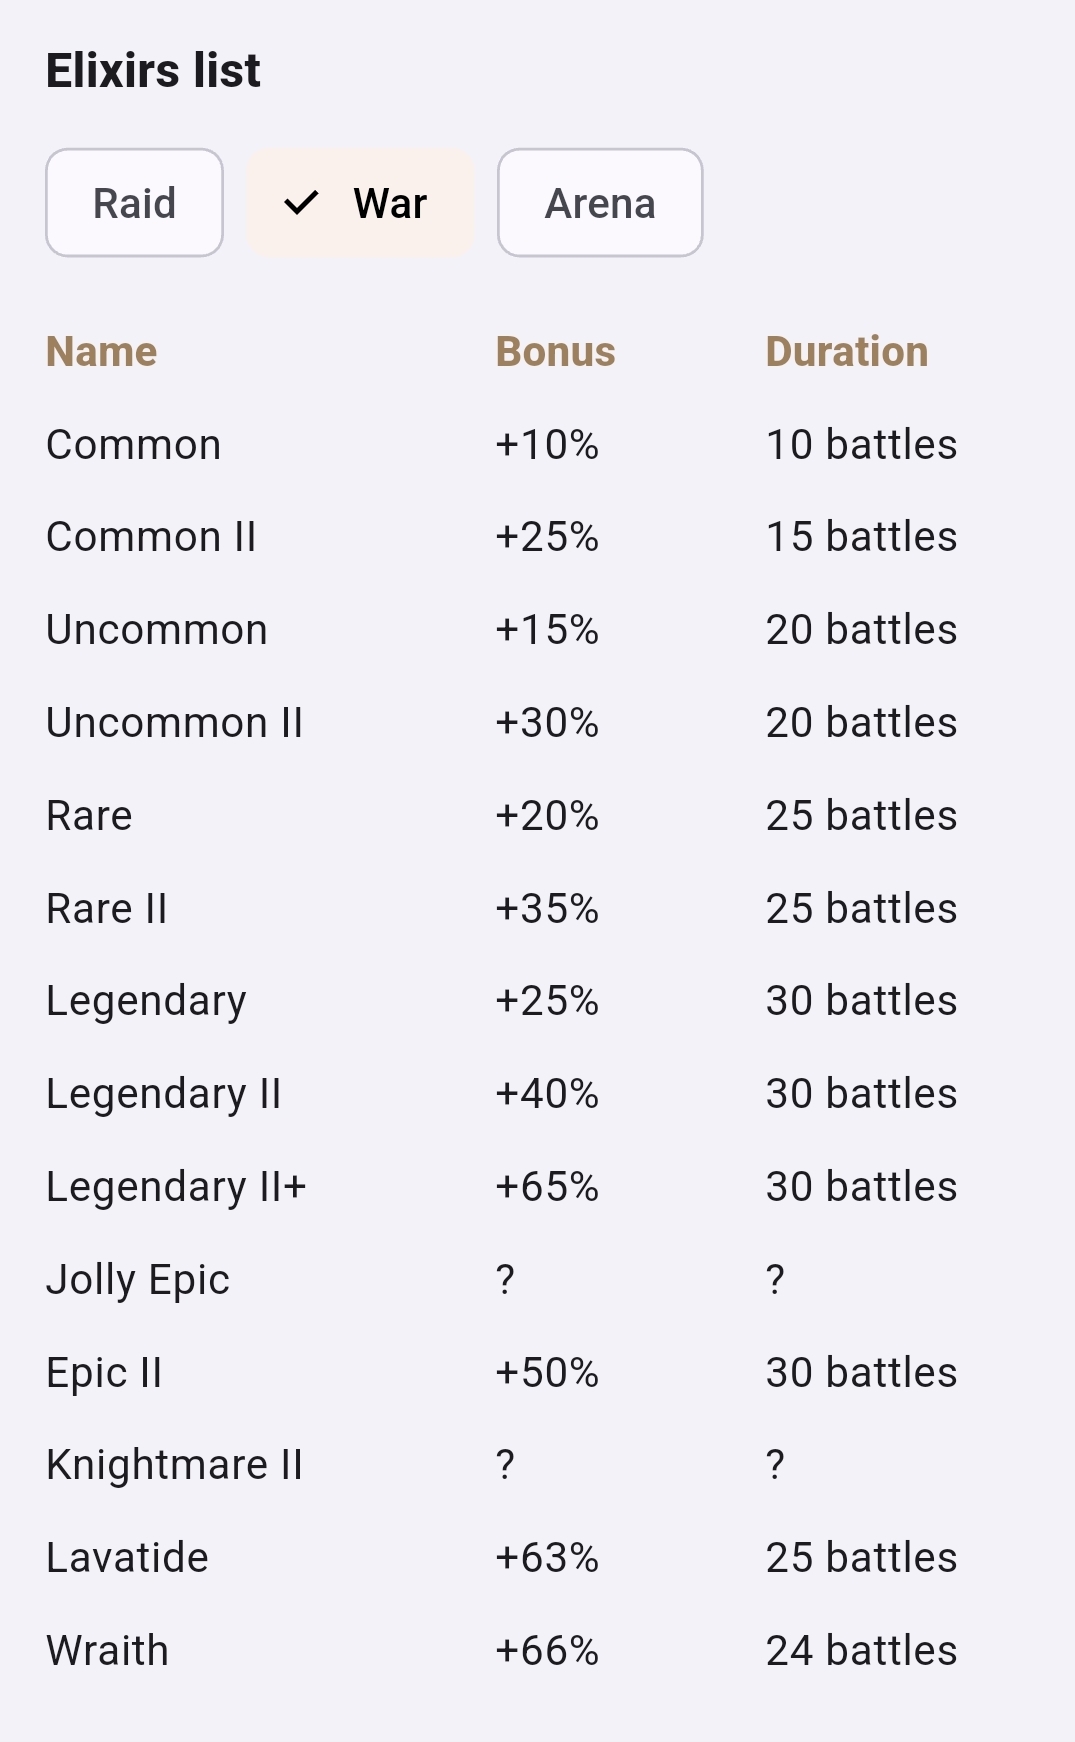Viewport: 1075px width, 1742px height.
Task: Click the Bonus column header
Action: click(x=555, y=352)
